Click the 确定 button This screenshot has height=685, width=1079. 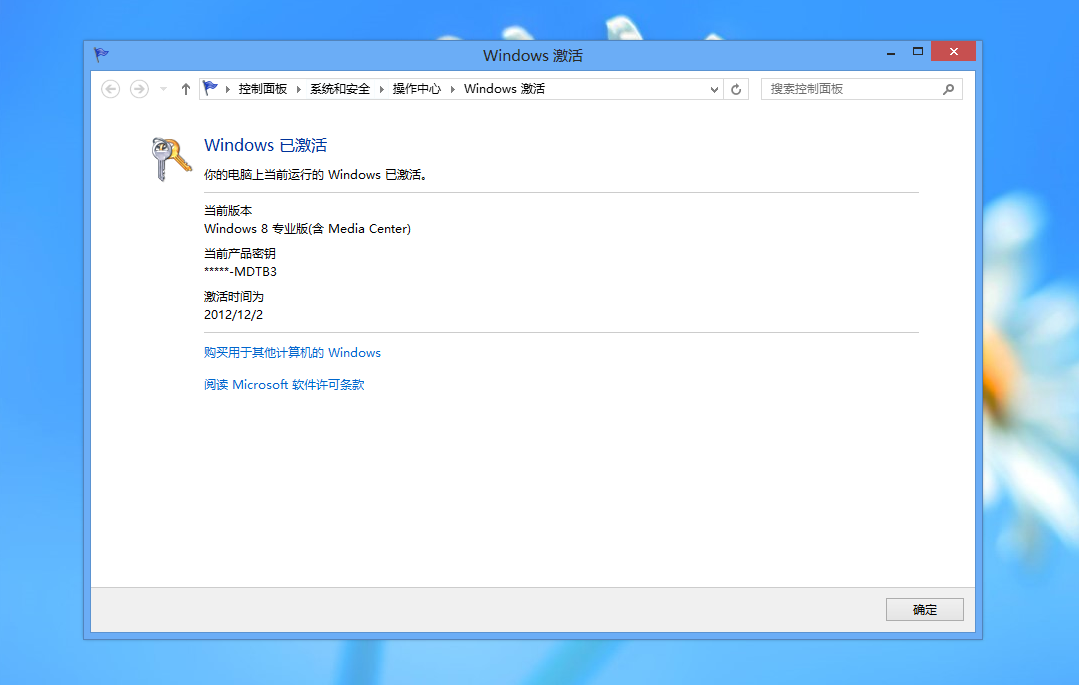pyautogui.click(x=925, y=610)
